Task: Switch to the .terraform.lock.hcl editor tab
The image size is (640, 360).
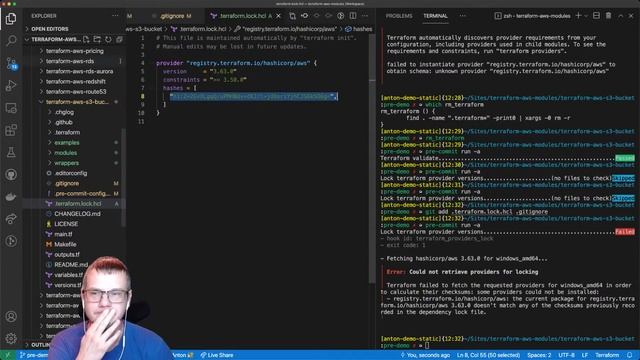Action: point(242,16)
